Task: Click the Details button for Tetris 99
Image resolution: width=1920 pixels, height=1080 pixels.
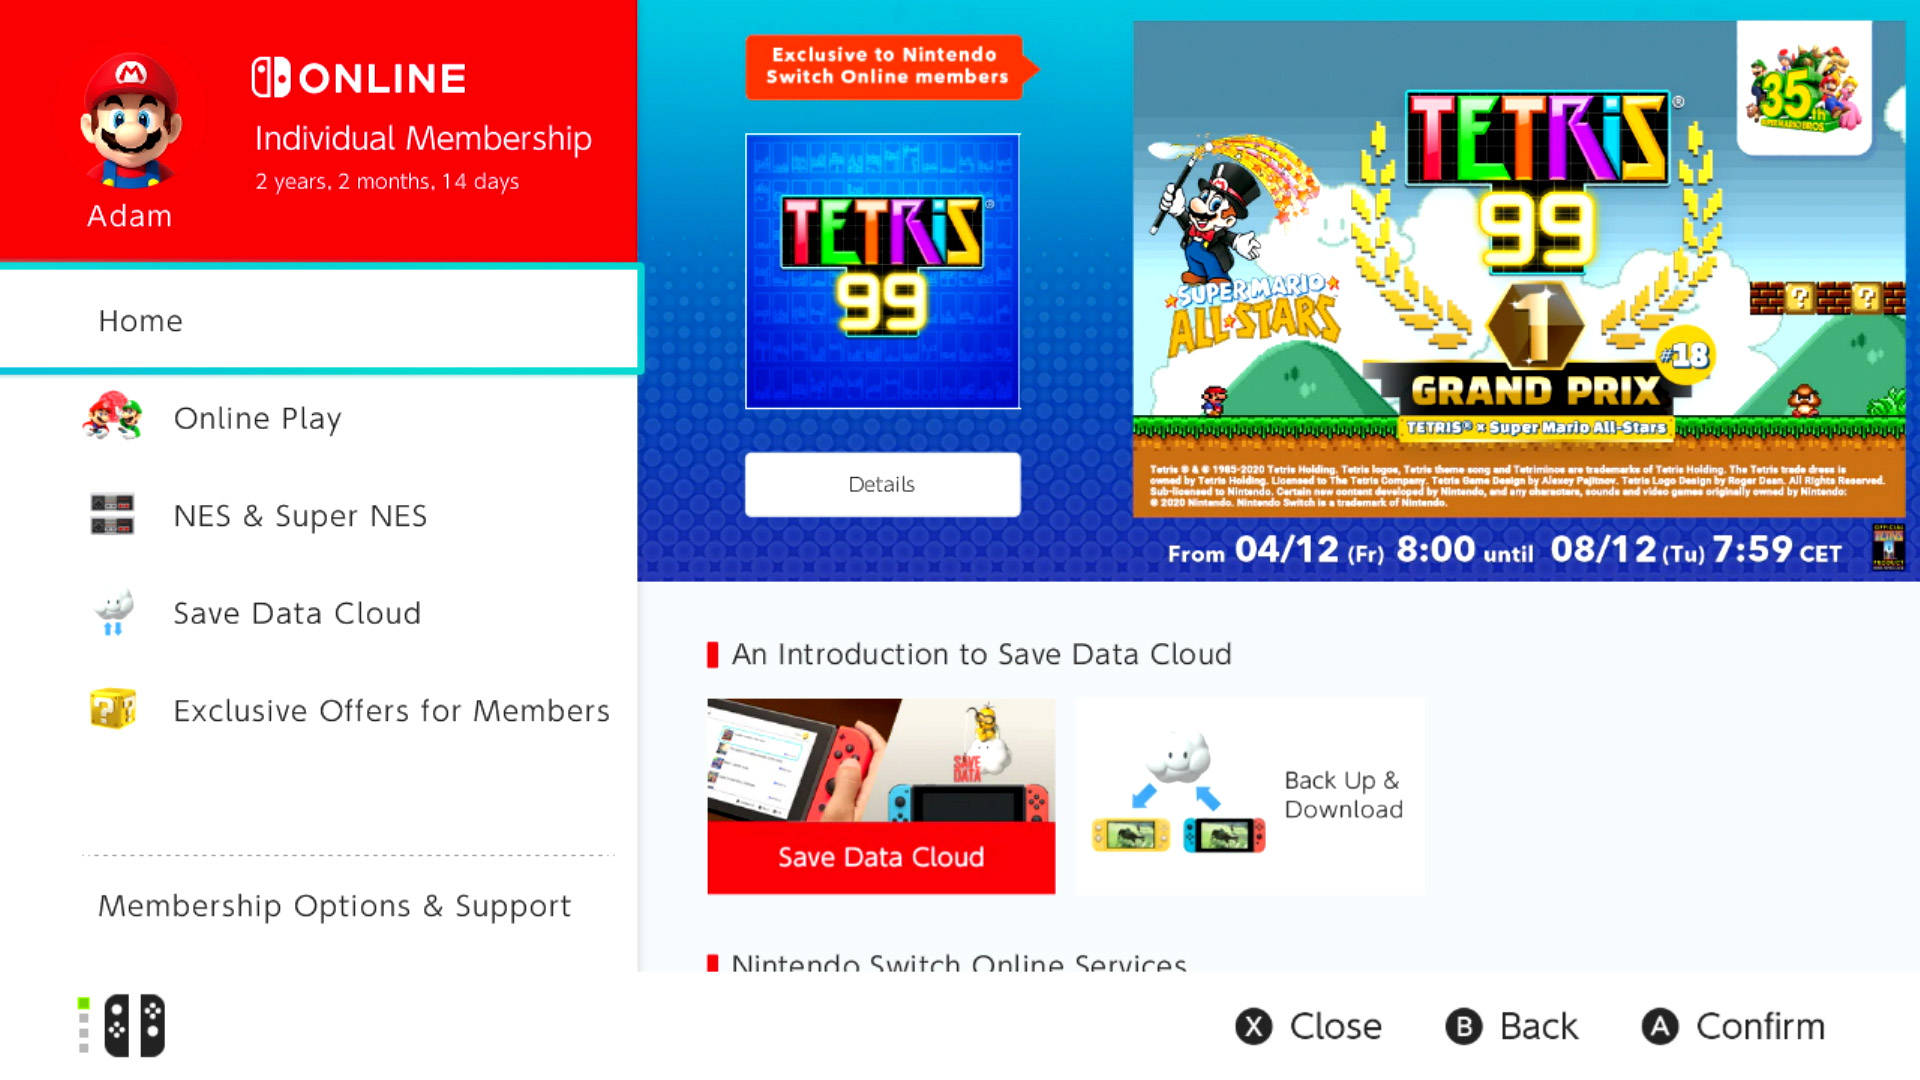Action: pos(881,484)
